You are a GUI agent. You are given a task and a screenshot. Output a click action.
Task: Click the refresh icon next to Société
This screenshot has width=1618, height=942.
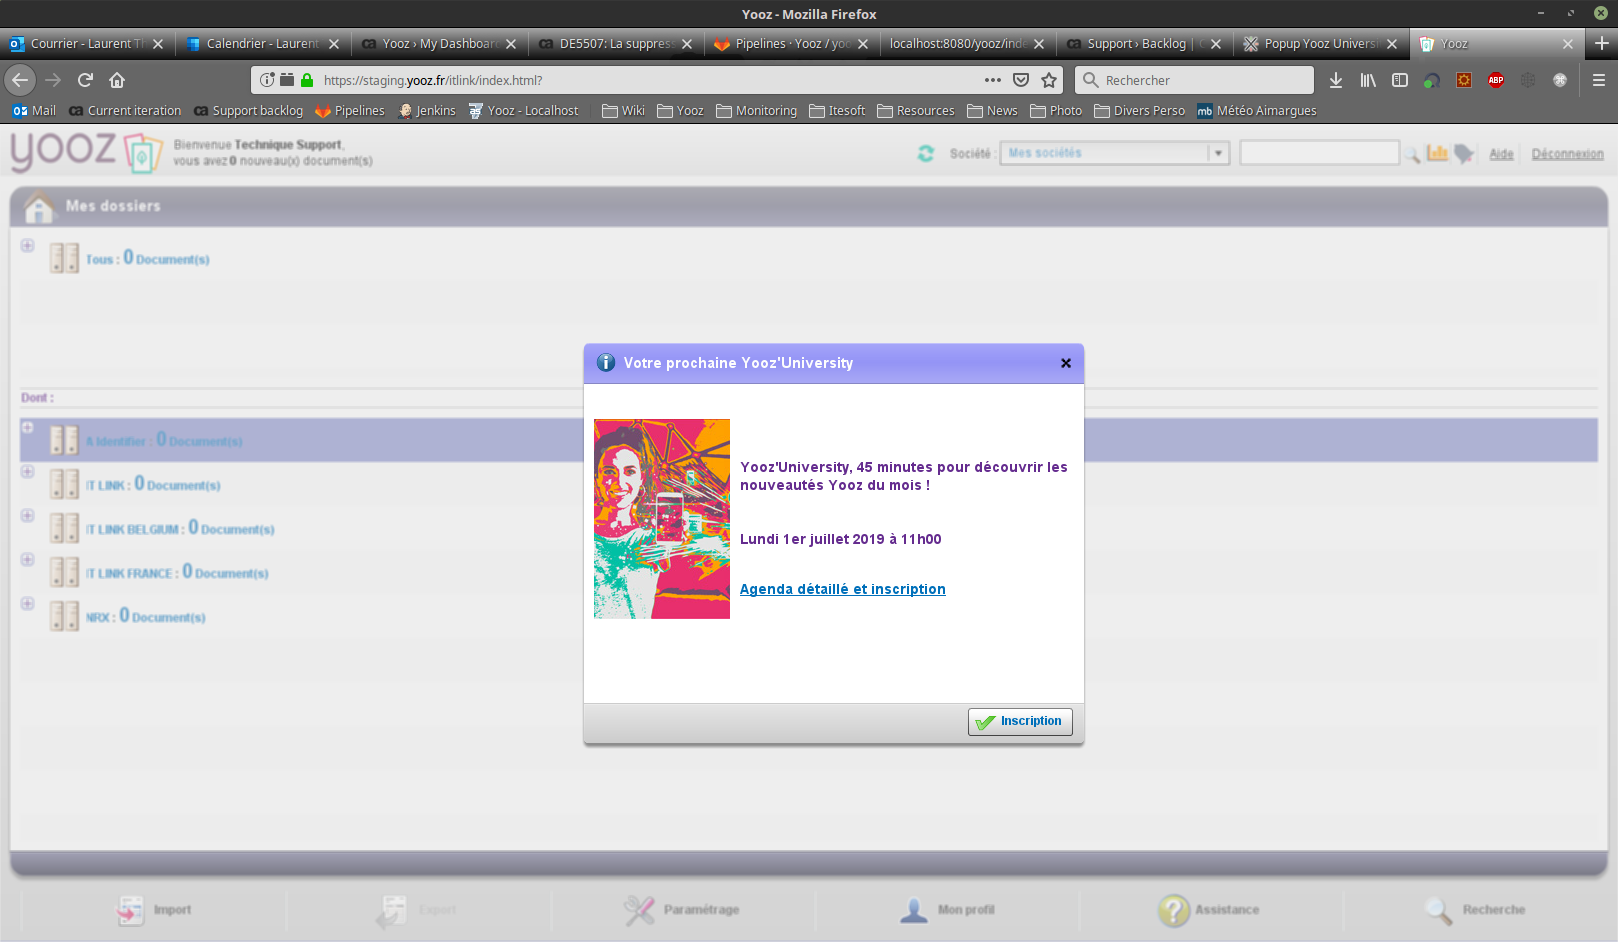pos(926,153)
